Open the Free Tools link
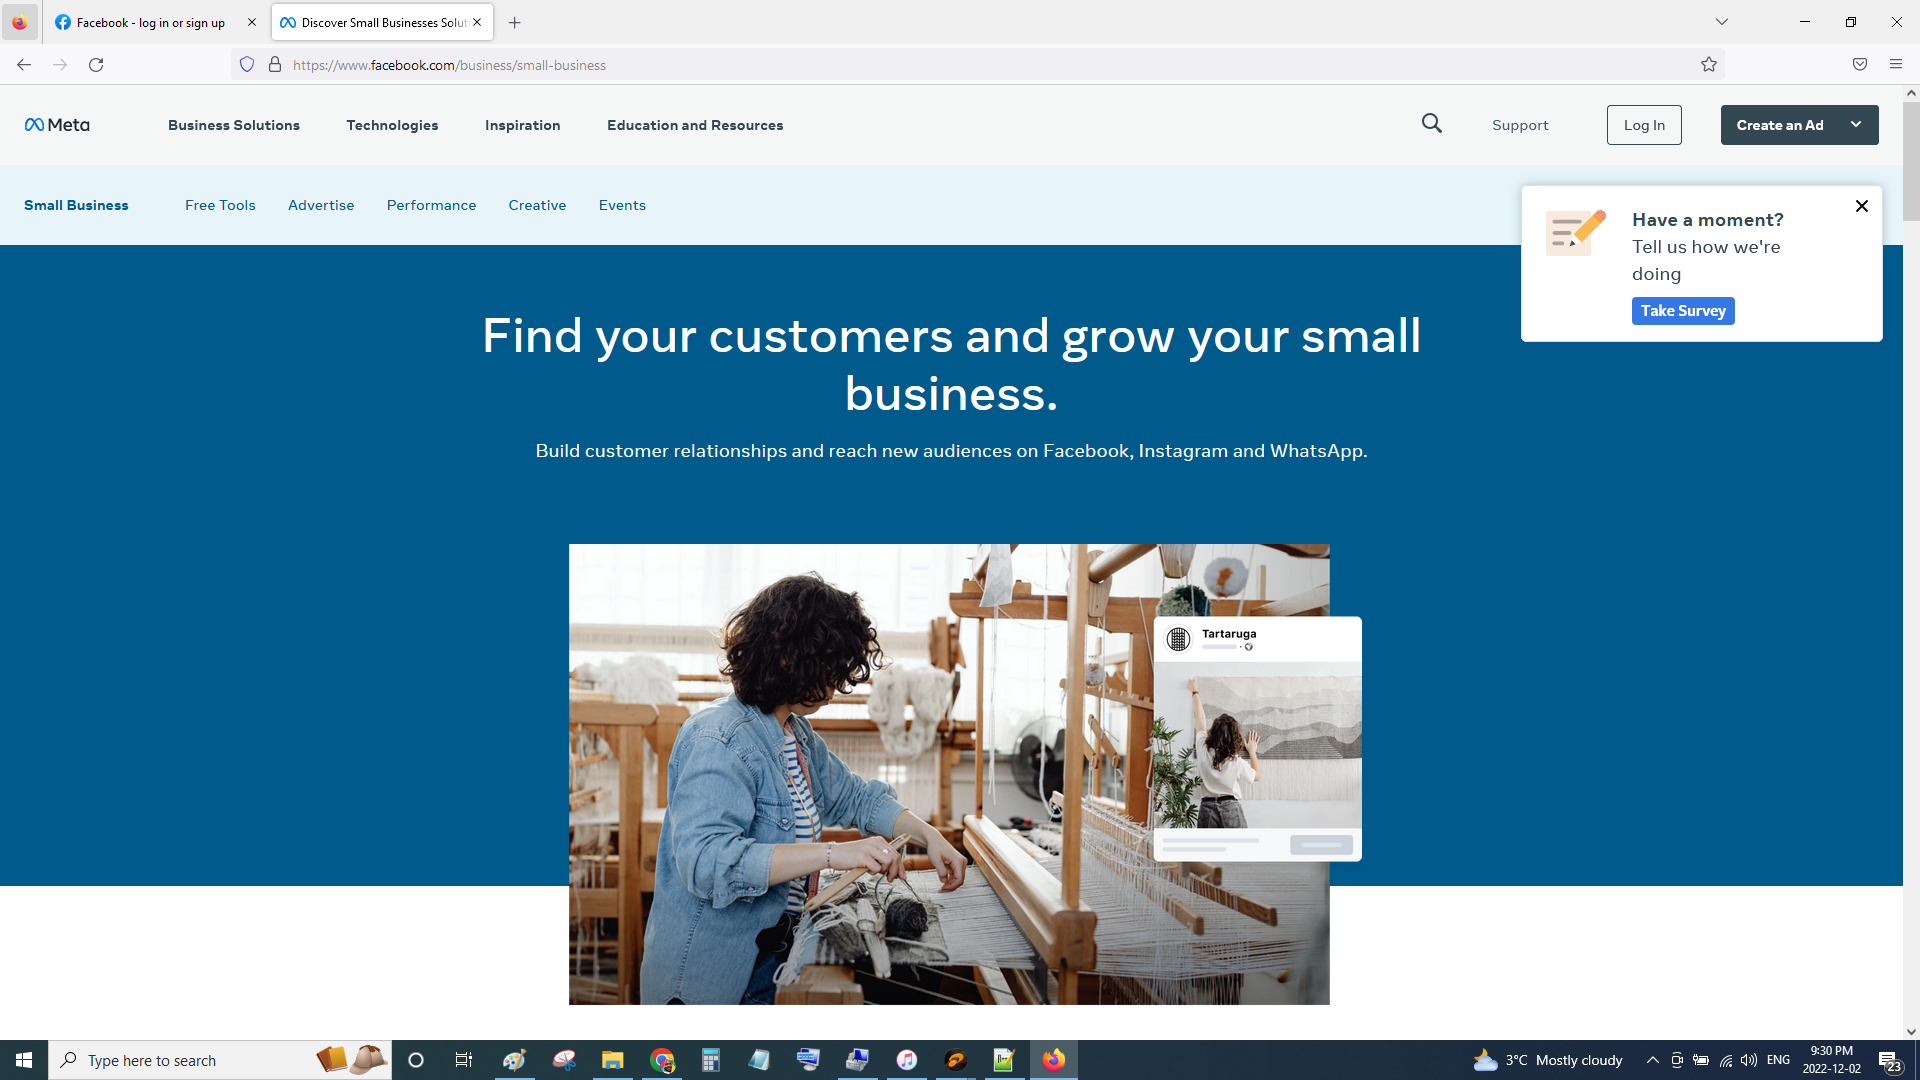The height and width of the screenshot is (1080, 1920). pos(220,205)
